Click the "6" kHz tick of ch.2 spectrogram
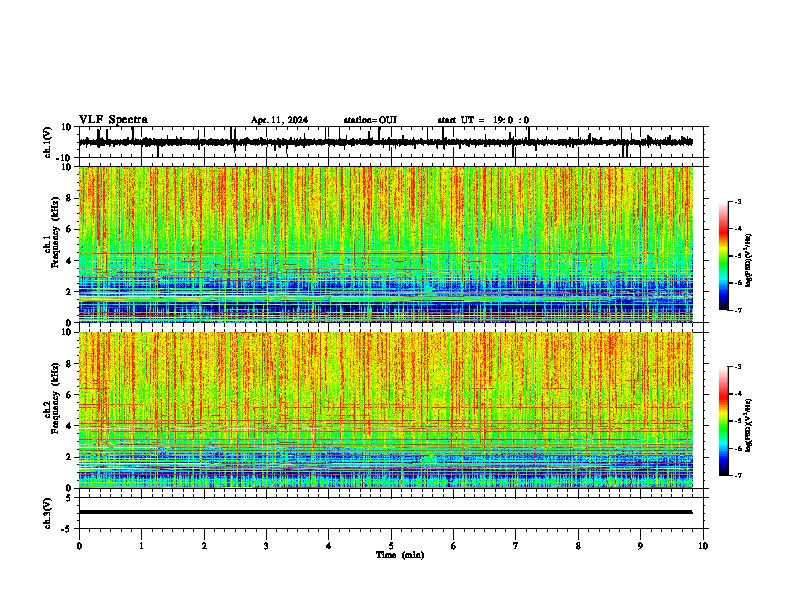Screen dimensions: 792x612 pos(71,394)
